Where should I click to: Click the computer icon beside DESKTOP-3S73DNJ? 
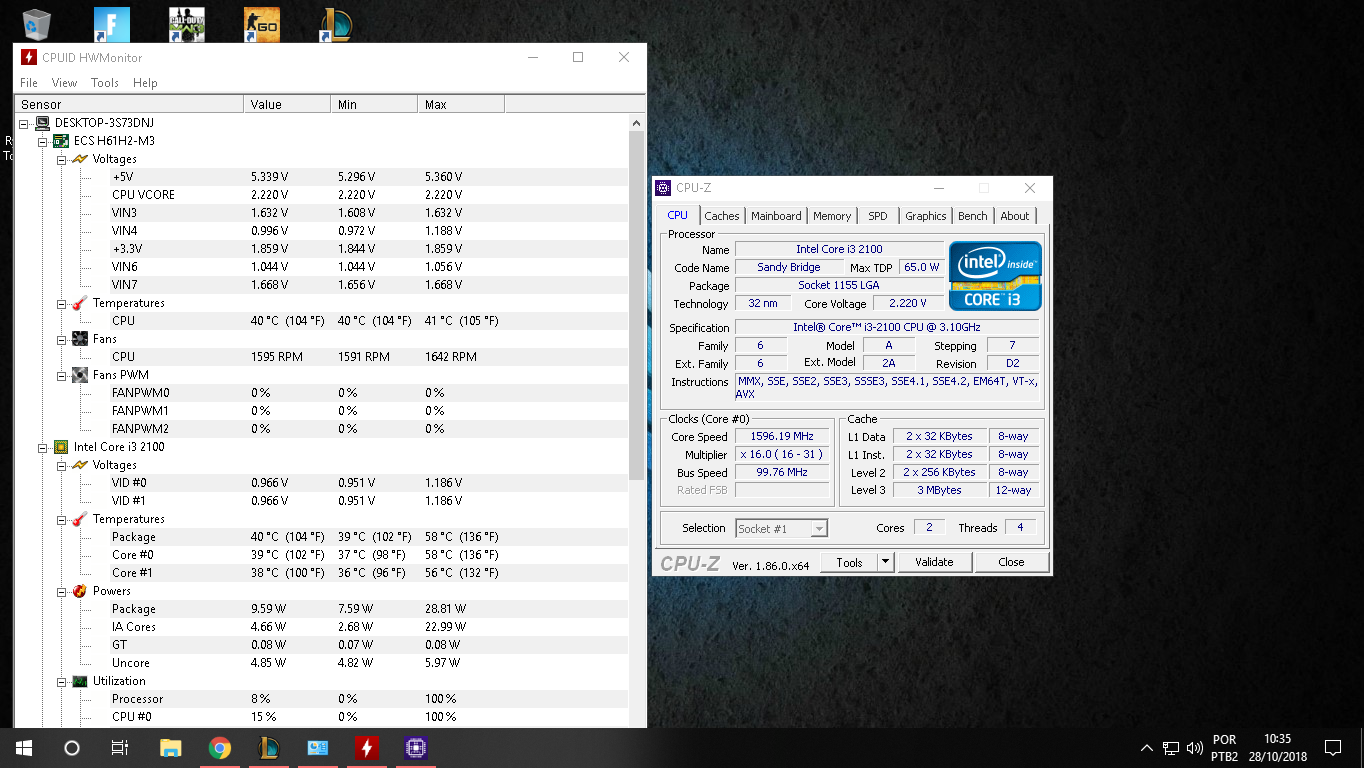click(42, 123)
